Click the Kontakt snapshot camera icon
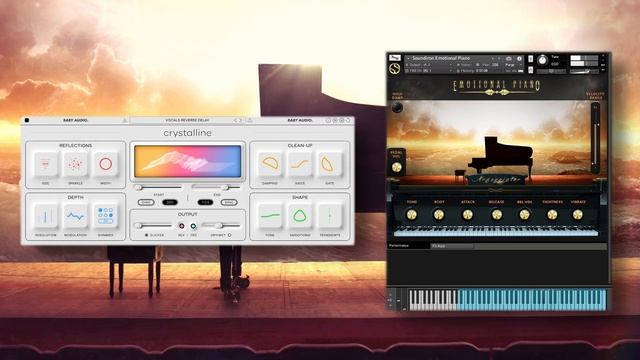 509,59
